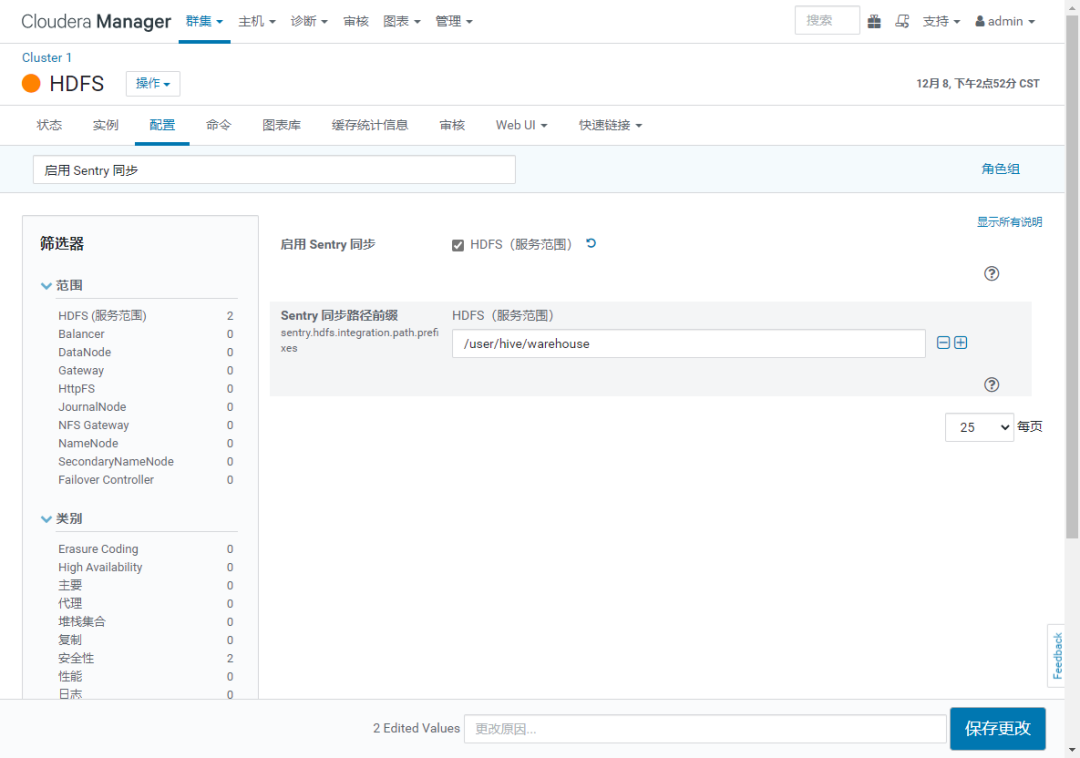Screen dimensions: 1080x758
Task: Click the /user/hive/warehouse path input
Action: [x=688, y=344]
